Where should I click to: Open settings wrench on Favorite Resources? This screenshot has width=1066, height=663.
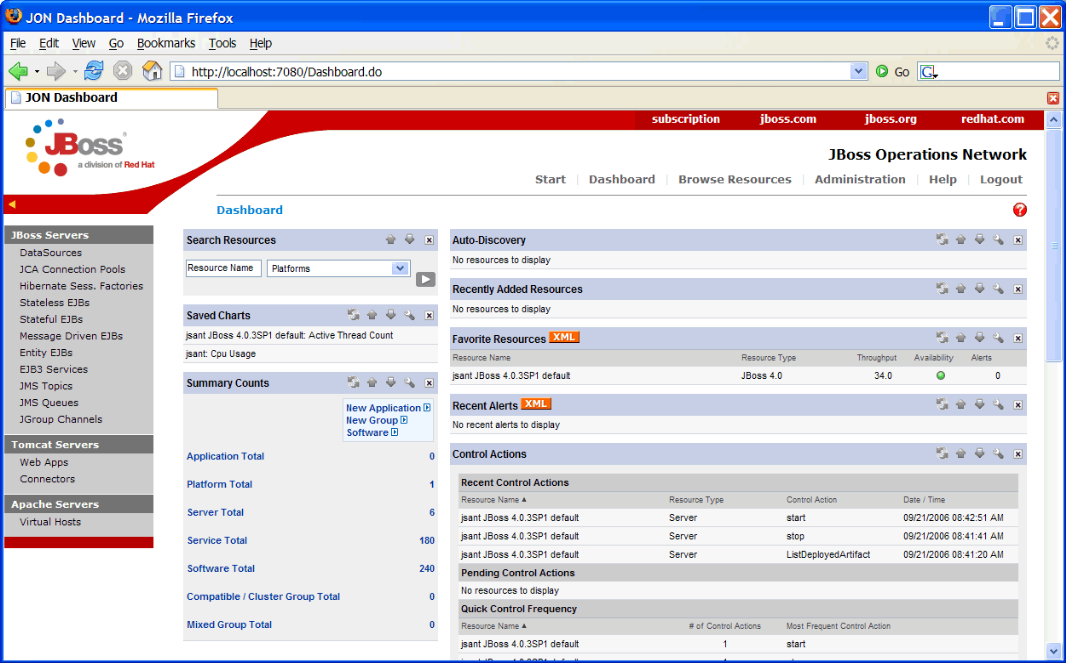998,338
